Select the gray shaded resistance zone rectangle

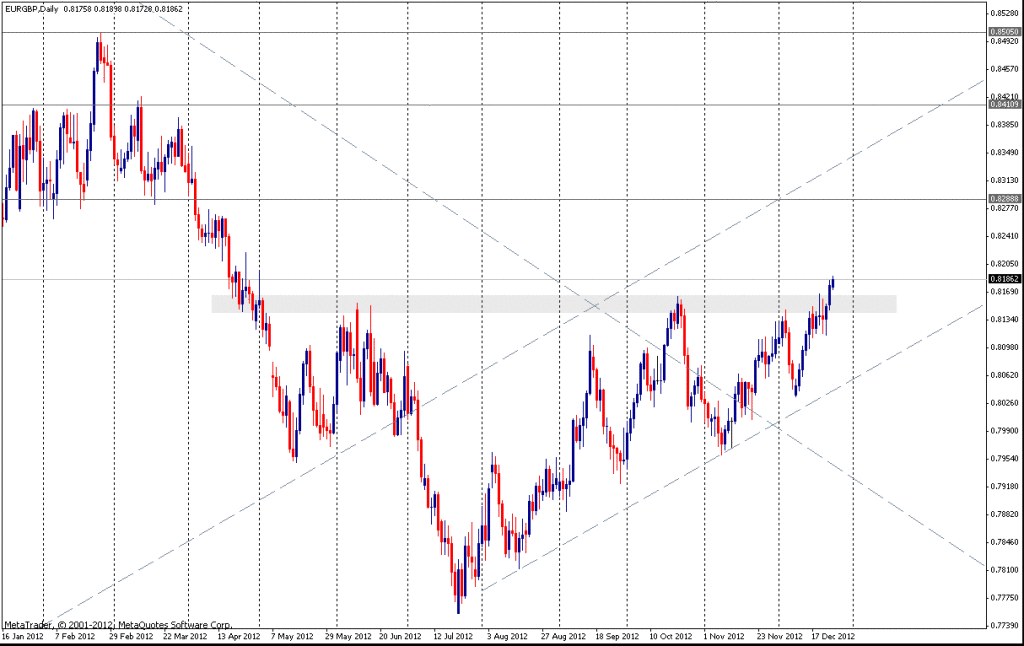553,303
